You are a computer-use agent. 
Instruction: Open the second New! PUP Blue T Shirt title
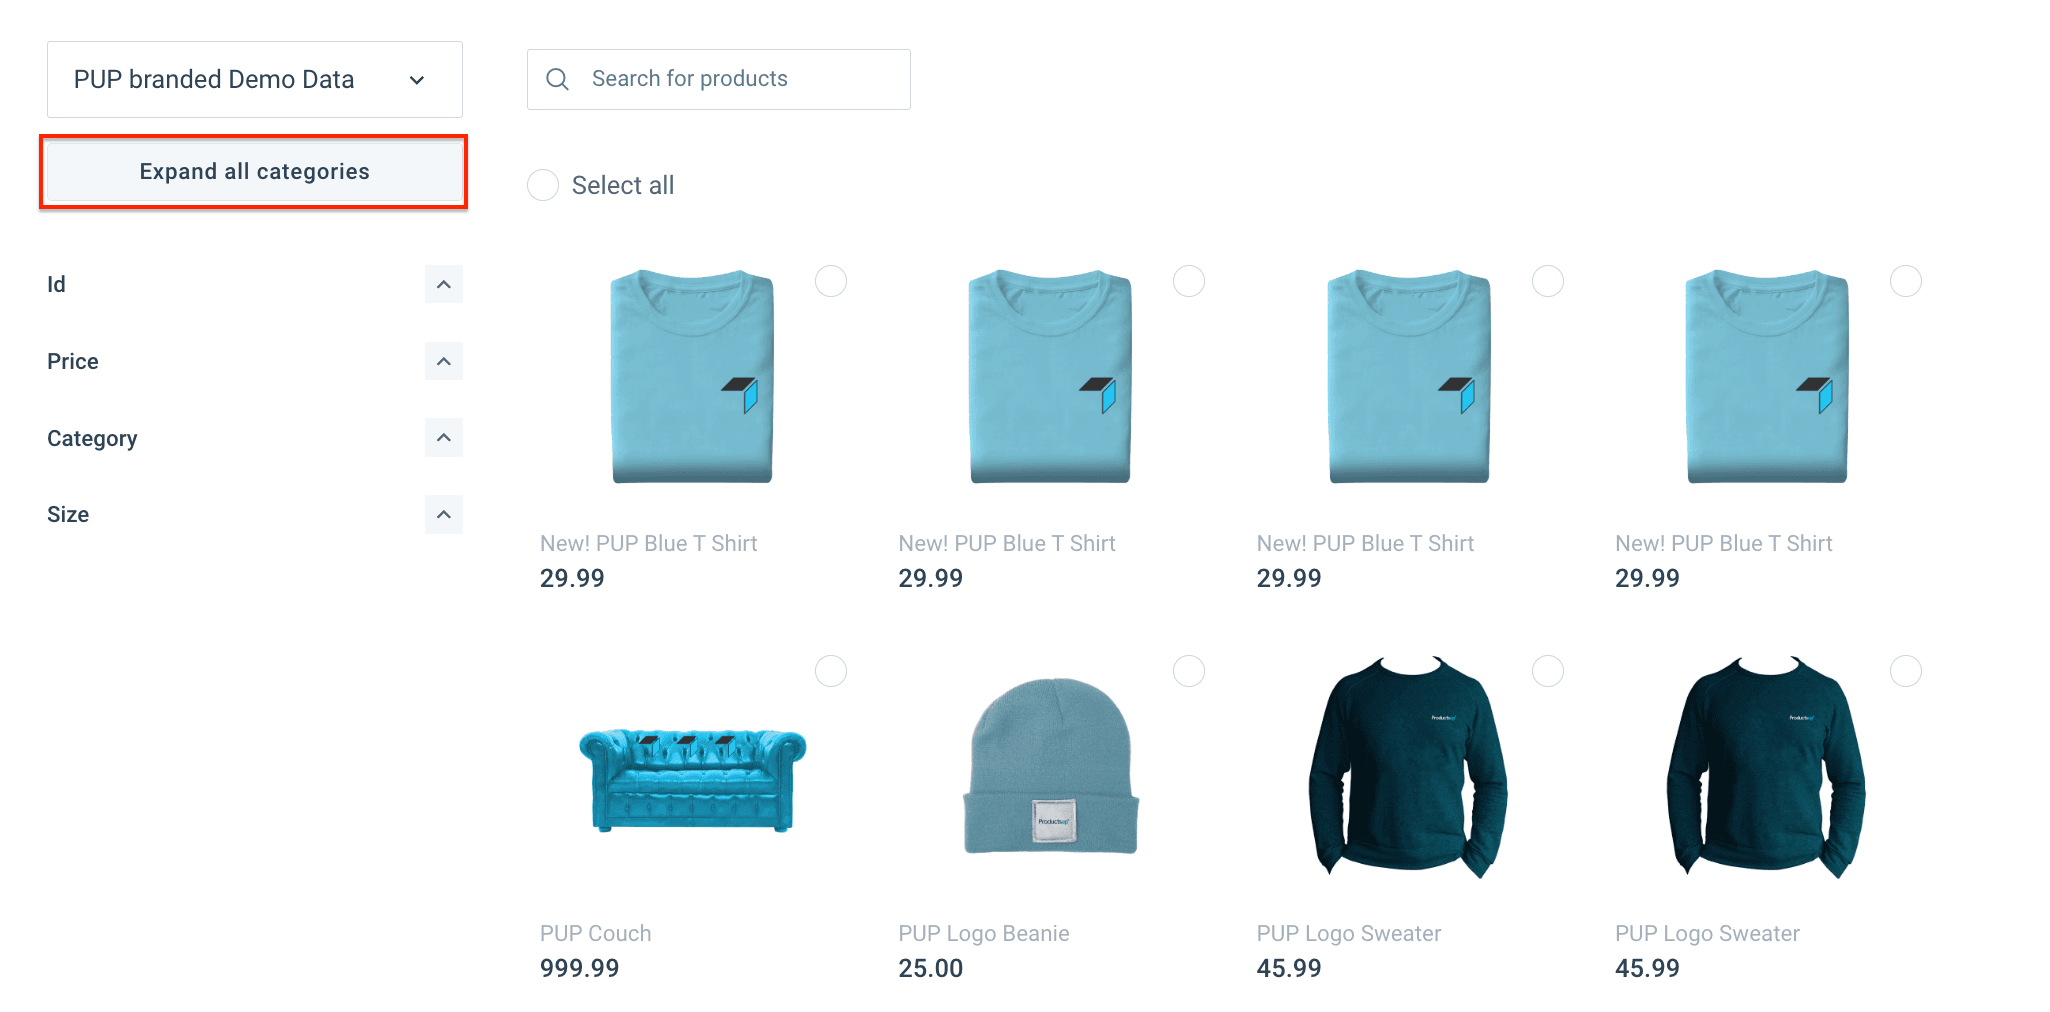point(1007,543)
